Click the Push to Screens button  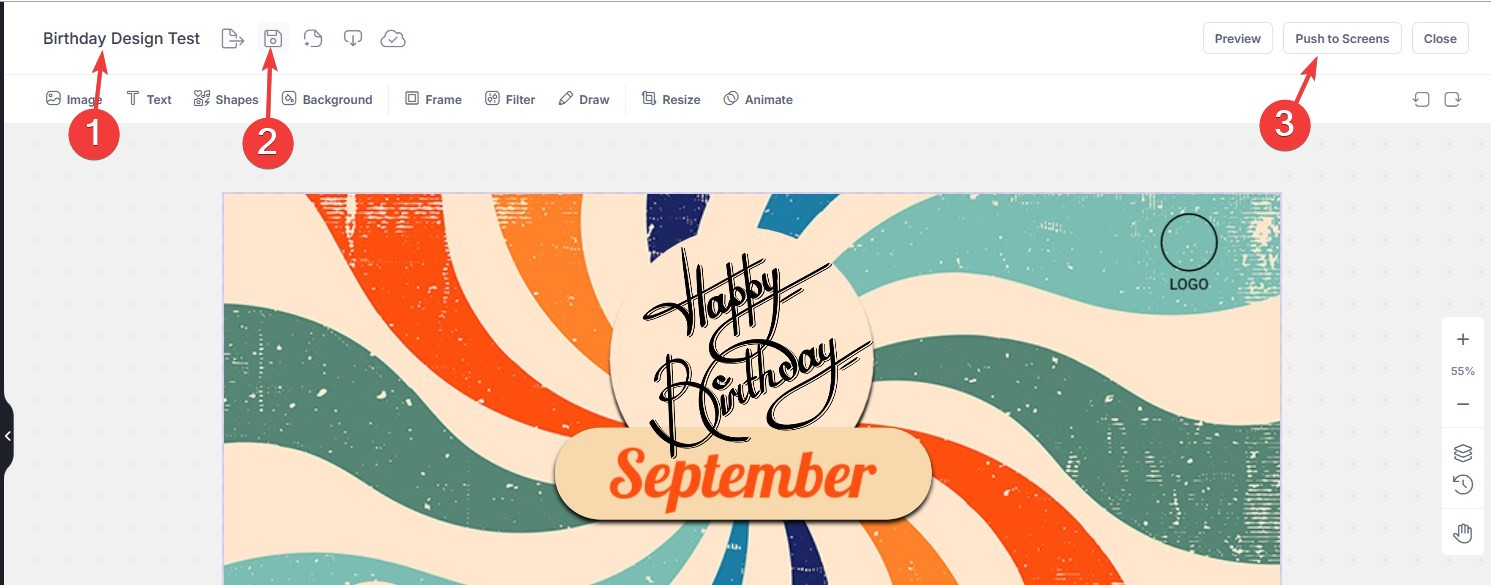click(1342, 38)
